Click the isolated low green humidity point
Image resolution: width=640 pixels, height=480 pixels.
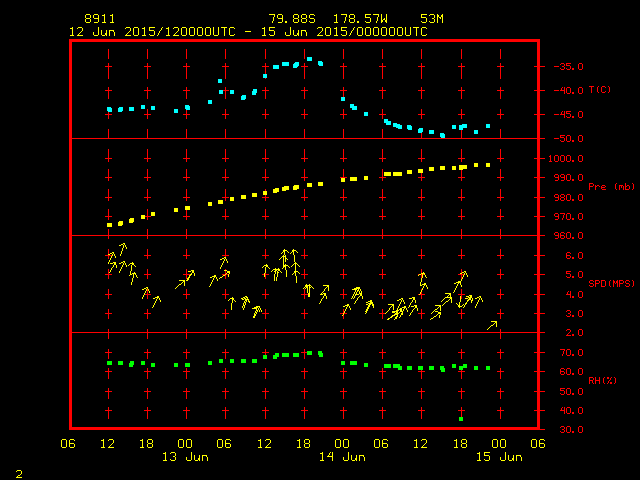[x=461, y=418]
